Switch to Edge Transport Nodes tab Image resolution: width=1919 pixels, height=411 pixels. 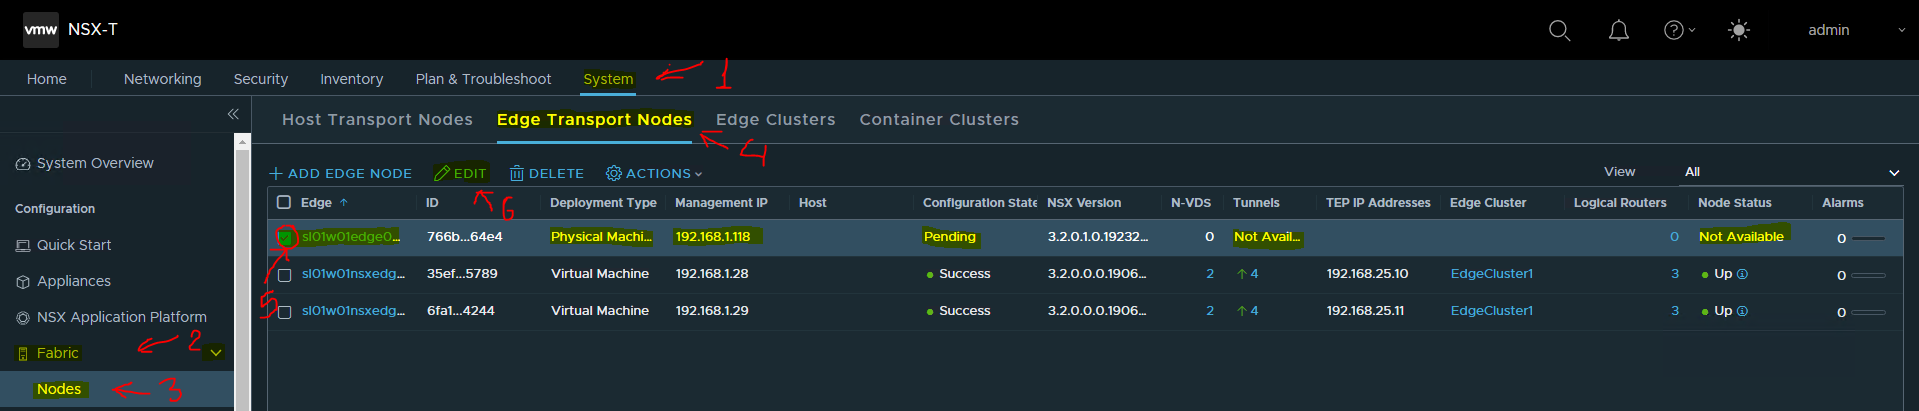click(x=594, y=119)
